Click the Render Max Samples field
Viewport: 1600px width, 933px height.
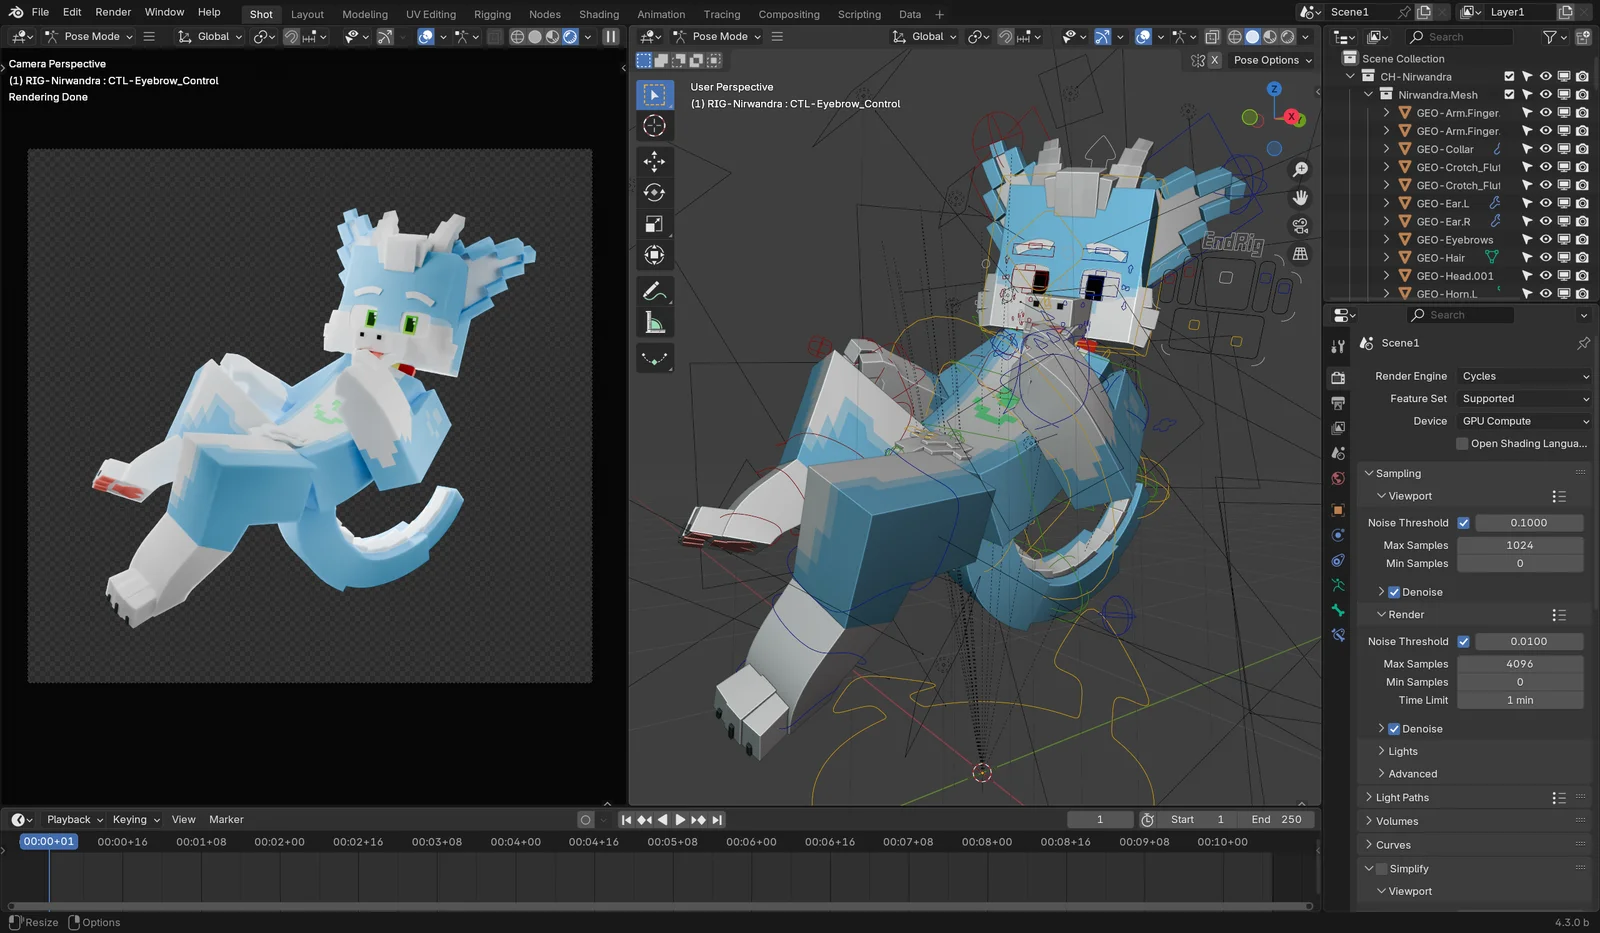pos(1519,664)
